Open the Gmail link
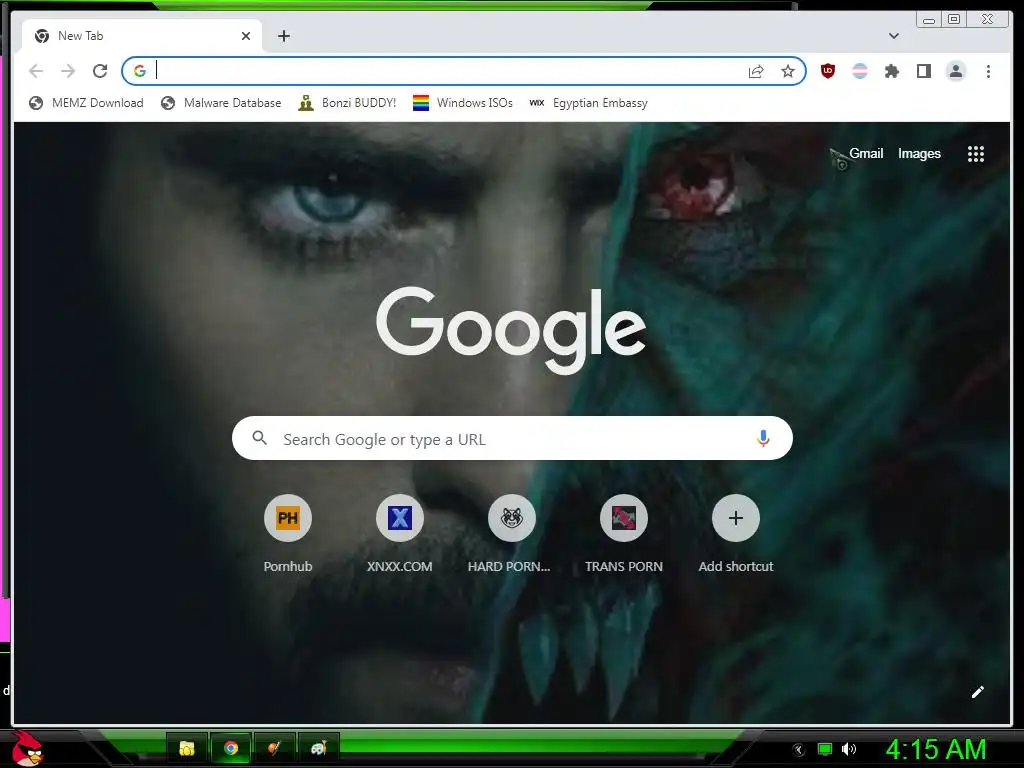Screen dimensions: 1024x768 click(x=866, y=153)
